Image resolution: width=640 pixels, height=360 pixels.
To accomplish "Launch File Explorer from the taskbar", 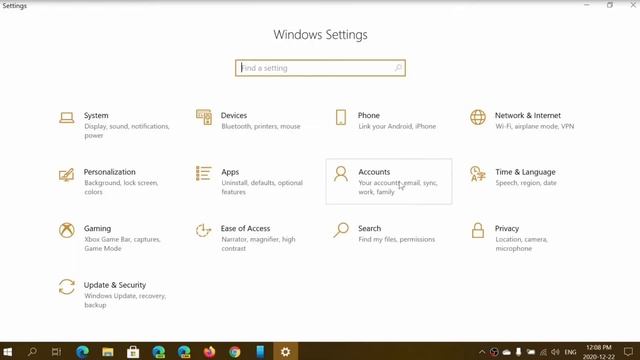I will [108, 351].
